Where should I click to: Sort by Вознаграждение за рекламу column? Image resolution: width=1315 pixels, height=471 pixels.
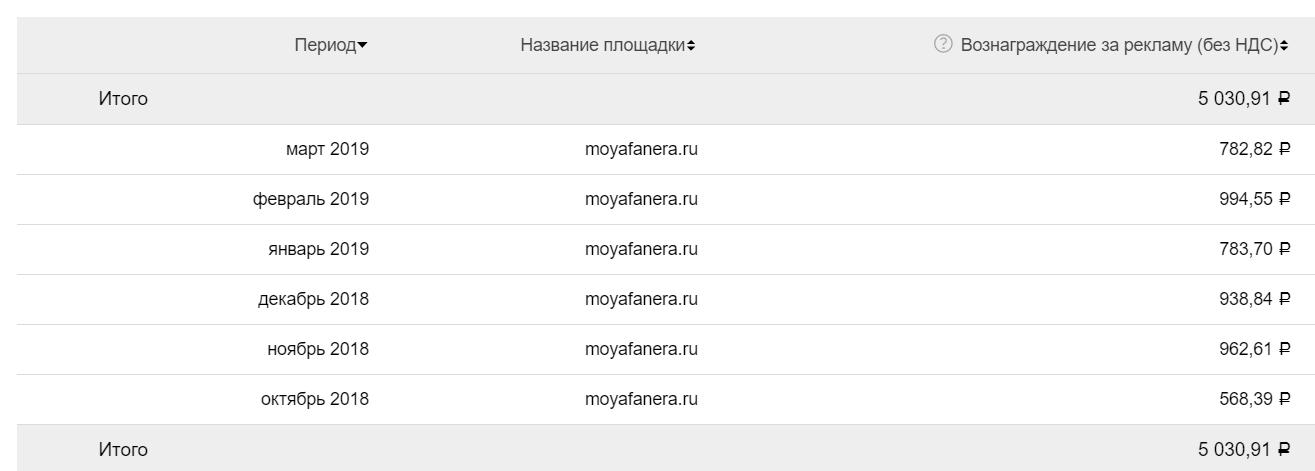(1122, 46)
